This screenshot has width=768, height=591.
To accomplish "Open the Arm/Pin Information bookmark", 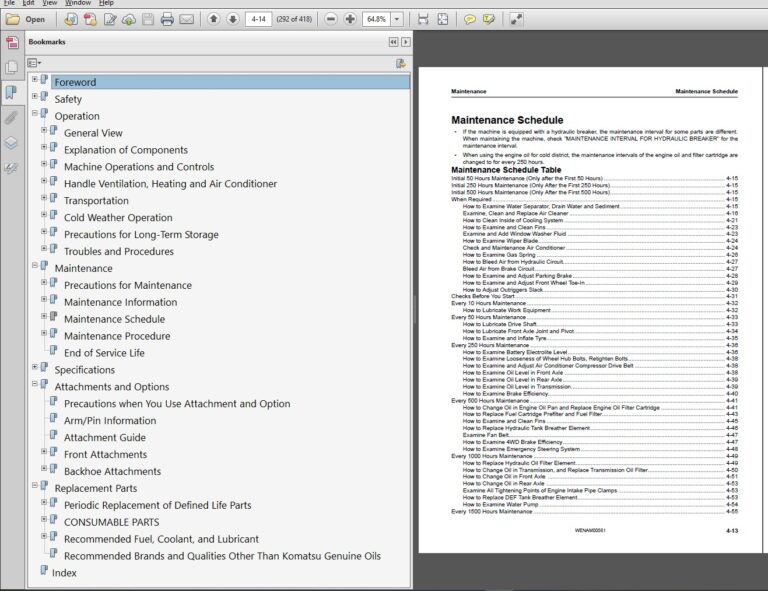I will coord(110,421).
